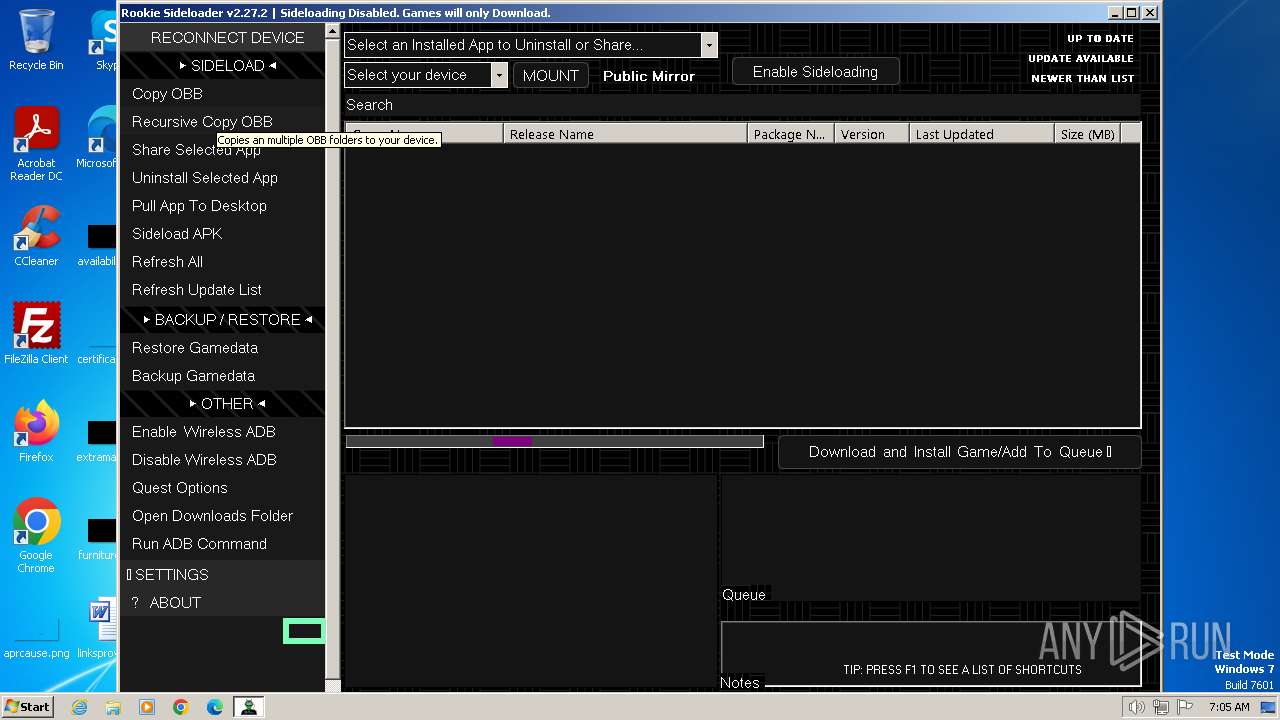Sort by Version column header

click(x=872, y=134)
